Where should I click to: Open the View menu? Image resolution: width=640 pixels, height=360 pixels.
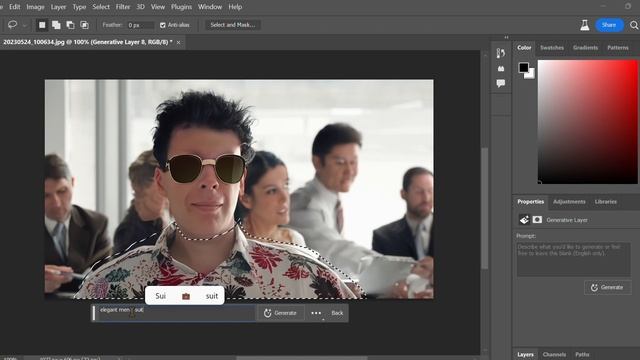(158, 7)
